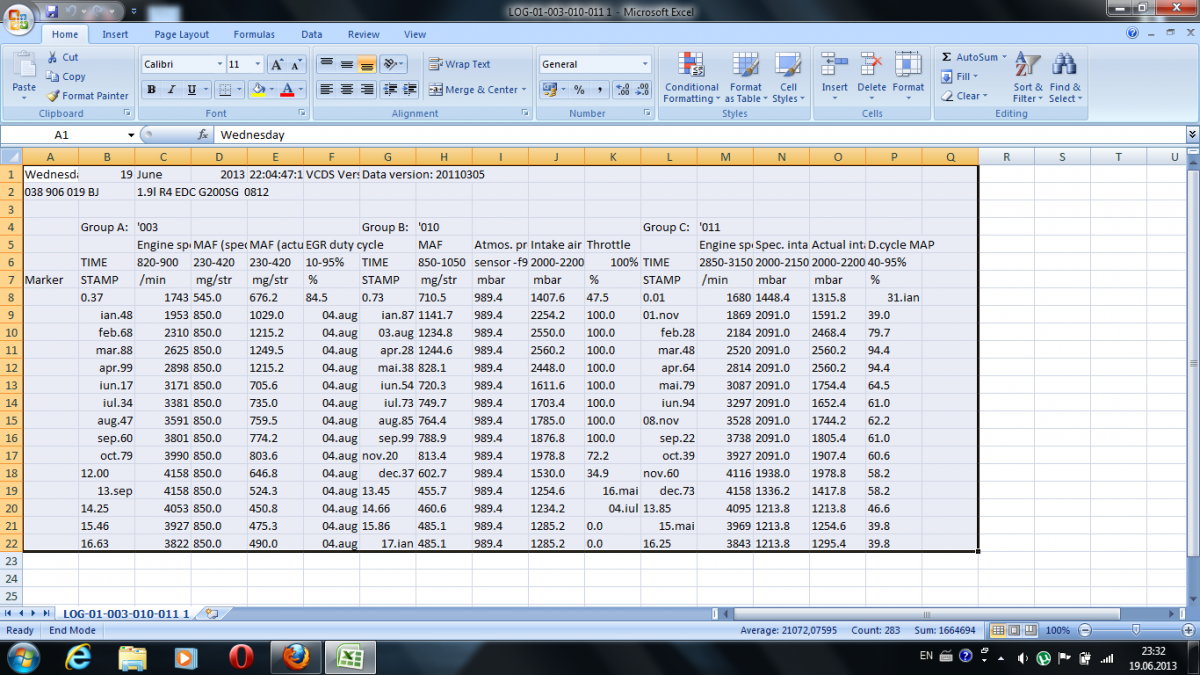
Task: Open Firefox from the taskbar
Action: (293, 657)
